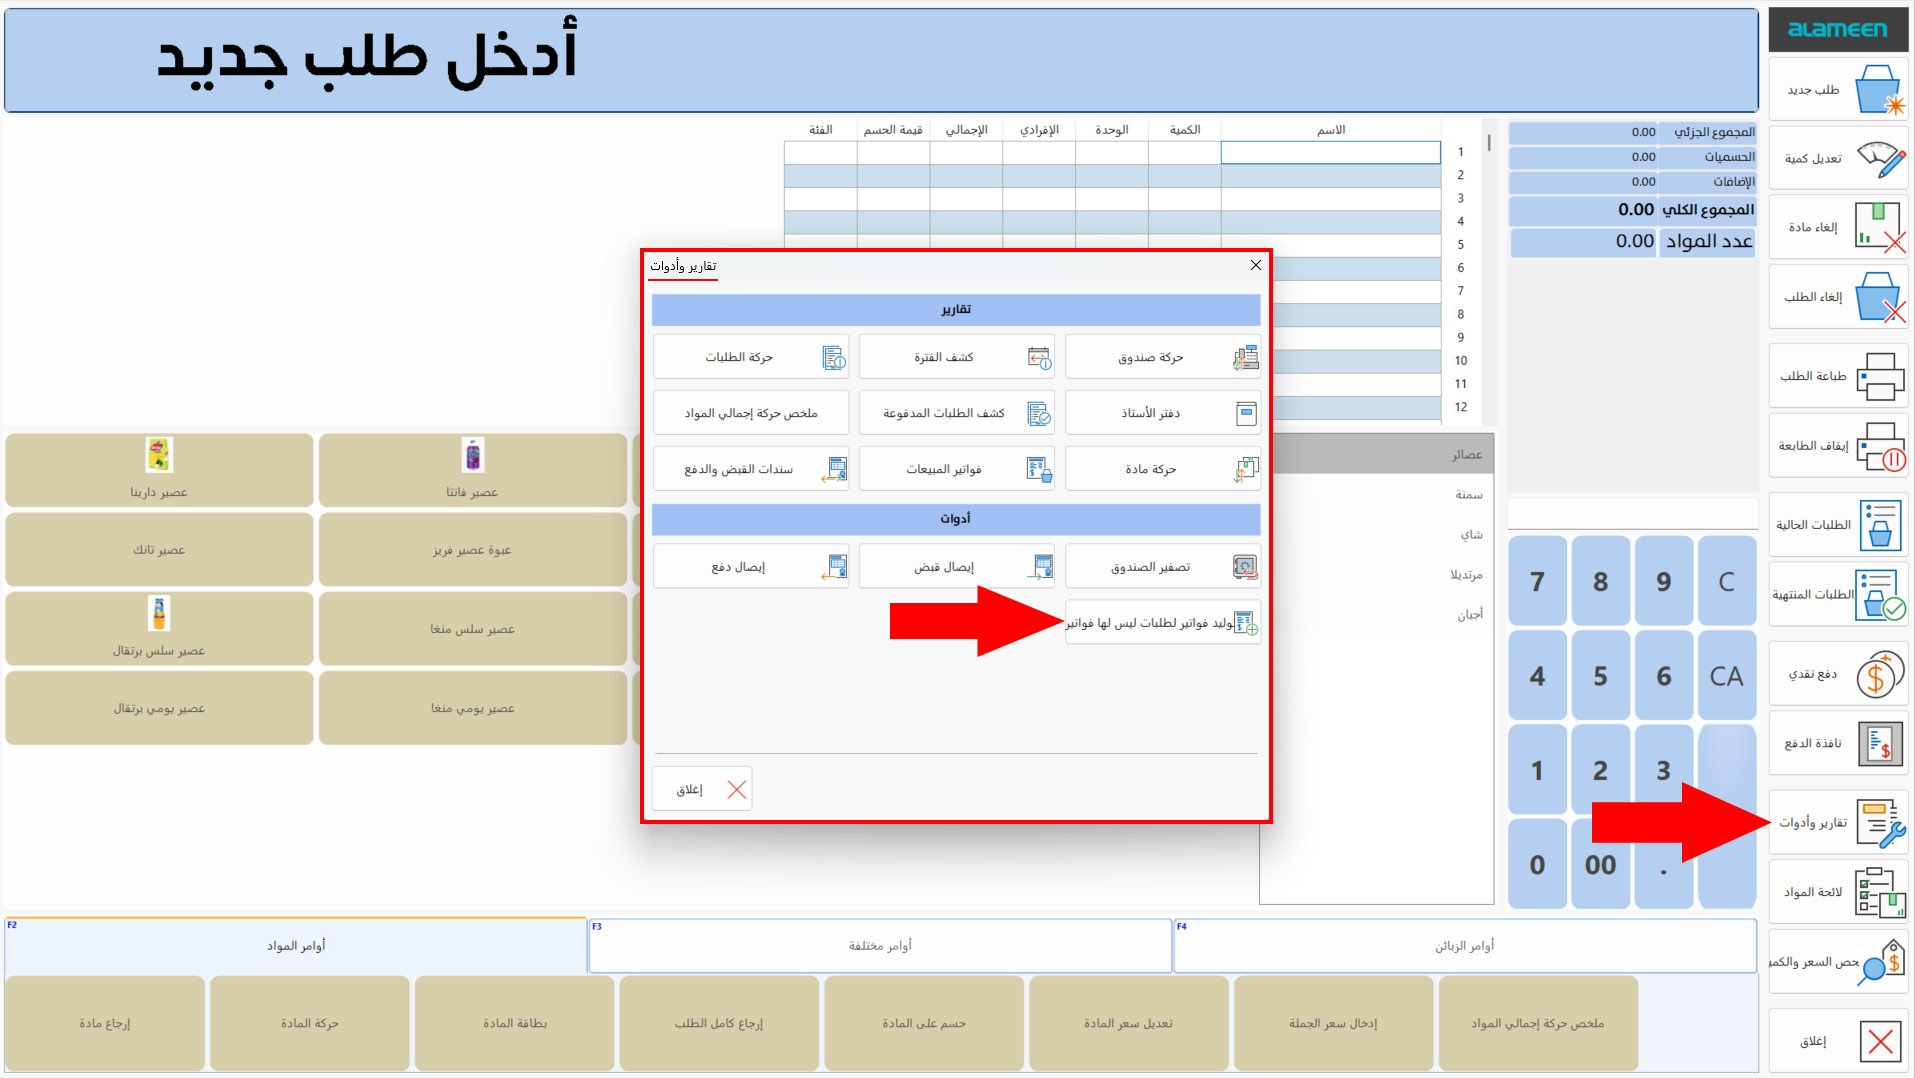Open سندات القبض والدفع vouchers report
The width and height of the screenshot is (1915, 1078).
pos(750,469)
